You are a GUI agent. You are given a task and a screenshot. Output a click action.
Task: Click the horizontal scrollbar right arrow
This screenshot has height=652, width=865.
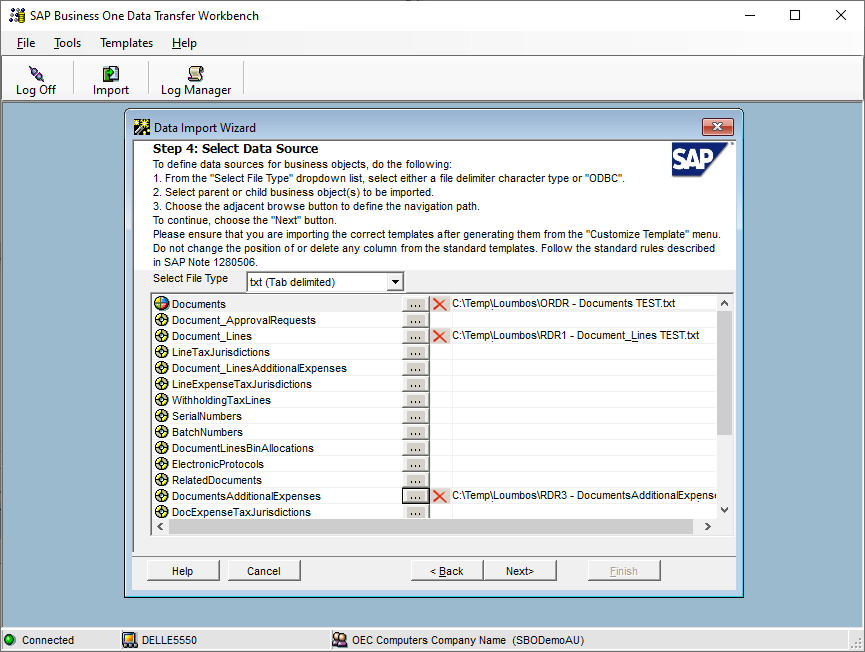[x=708, y=526]
